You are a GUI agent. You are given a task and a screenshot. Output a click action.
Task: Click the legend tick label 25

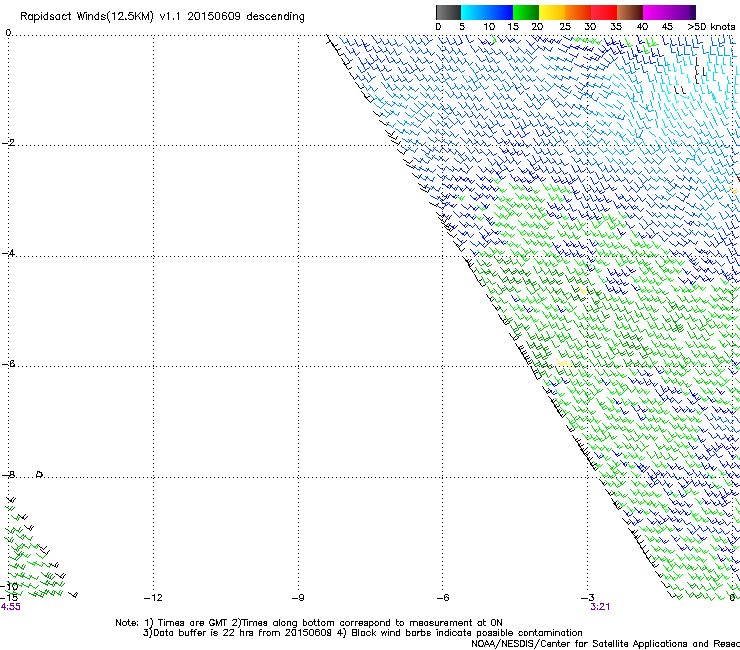point(565,26)
